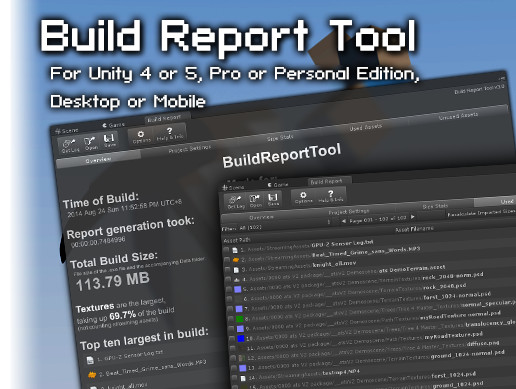
Task: Click file icon of GPU-Z Sensor Log row
Action: [x=235, y=250]
